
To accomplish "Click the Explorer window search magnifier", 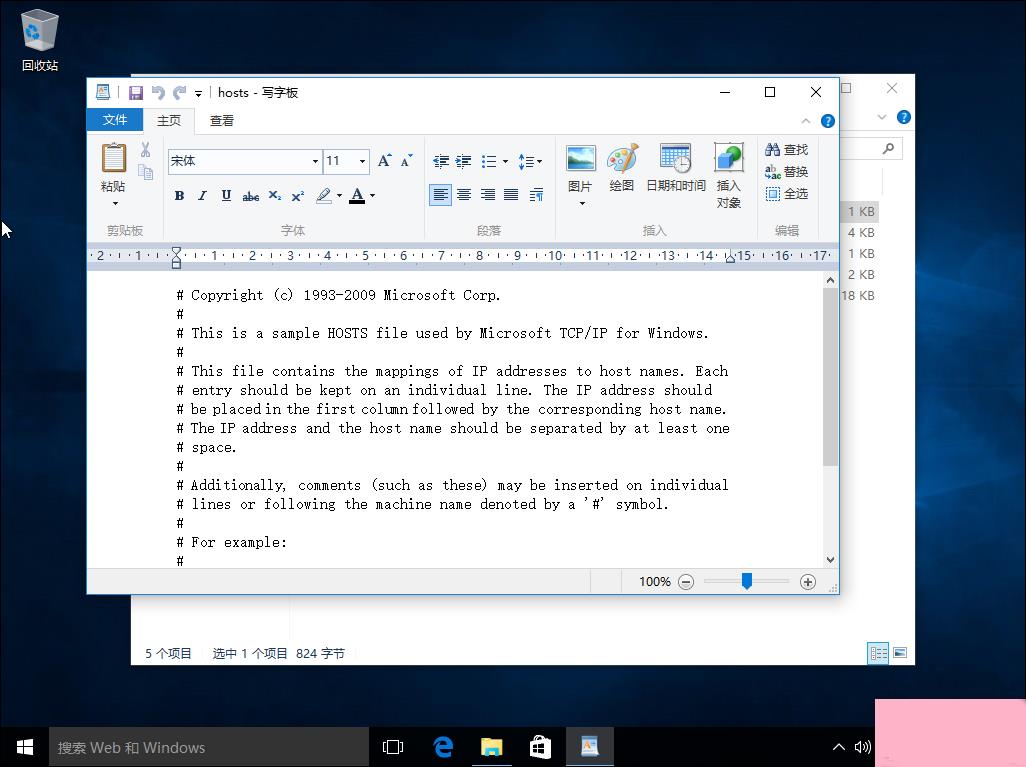I will click(x=888, y=149).
